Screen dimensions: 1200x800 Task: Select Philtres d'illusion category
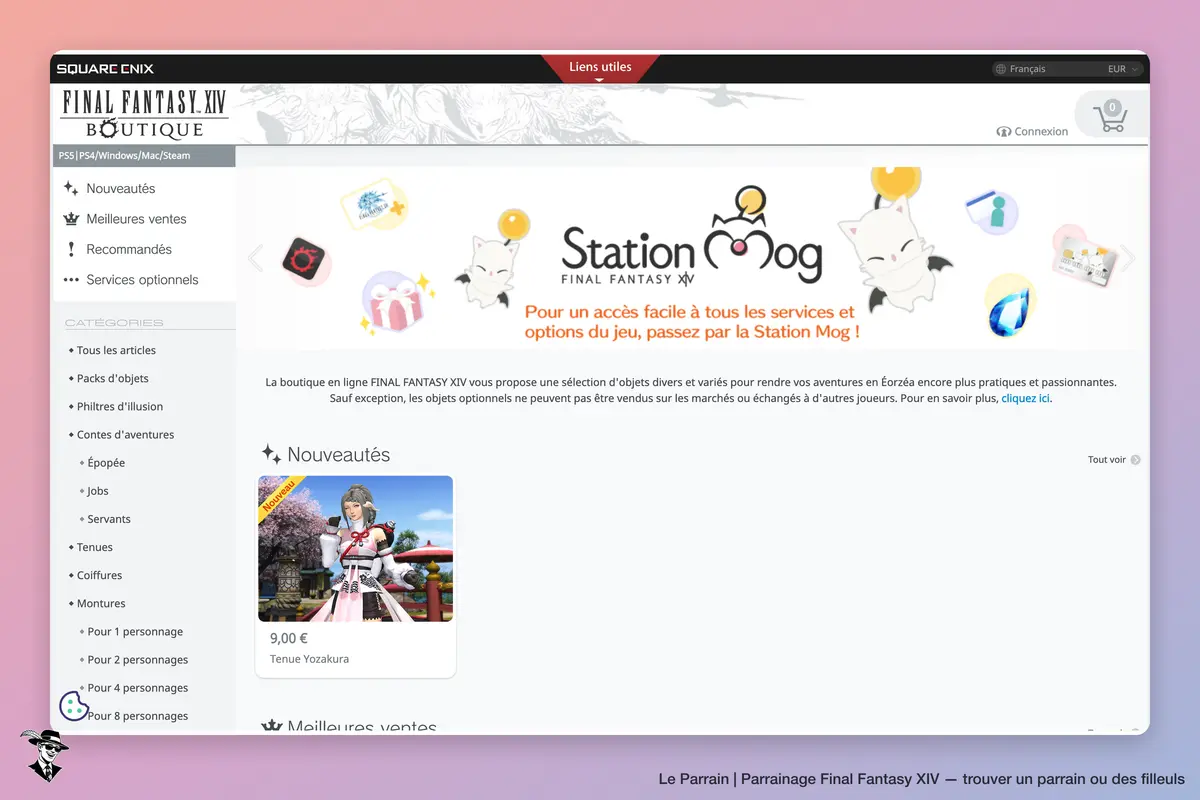120,406
